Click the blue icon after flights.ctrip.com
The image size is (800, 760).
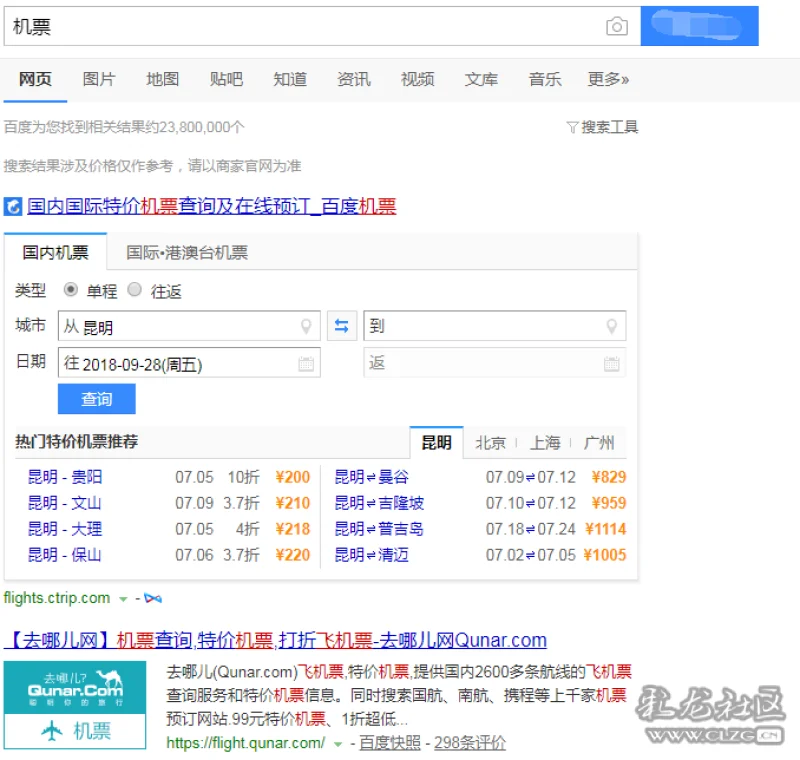coord(153,598)
